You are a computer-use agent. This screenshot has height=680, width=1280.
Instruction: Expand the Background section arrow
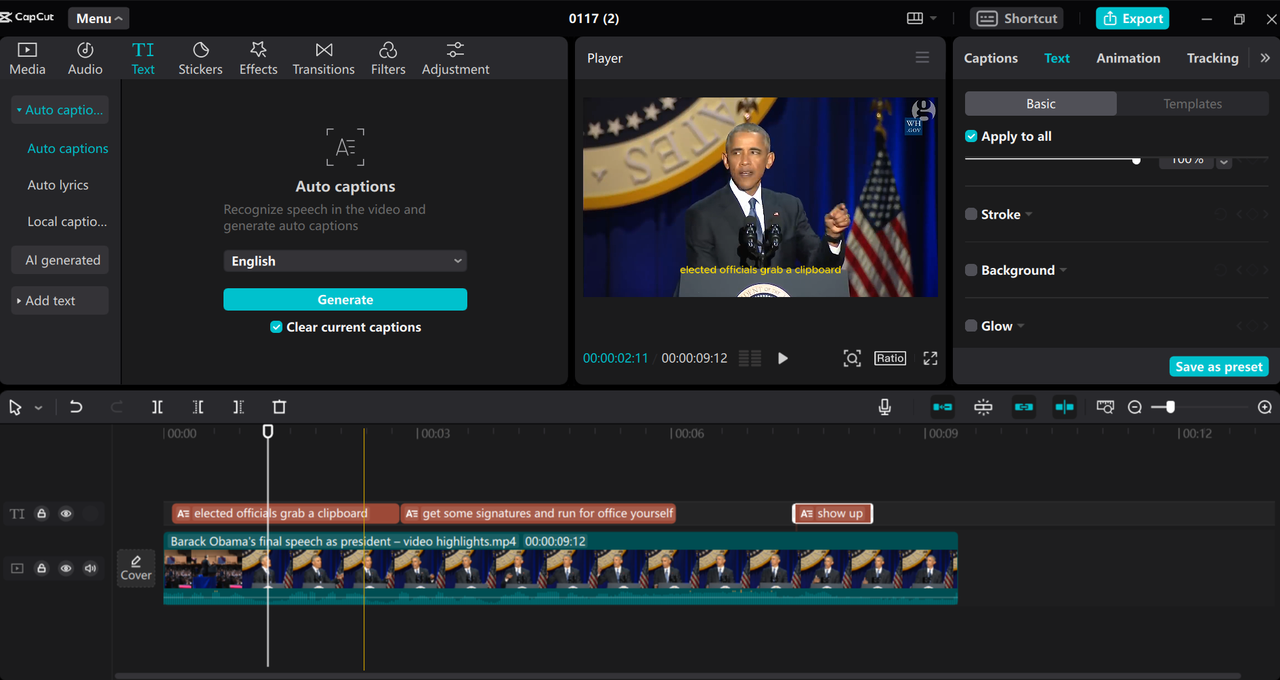tap(1063, 271)
